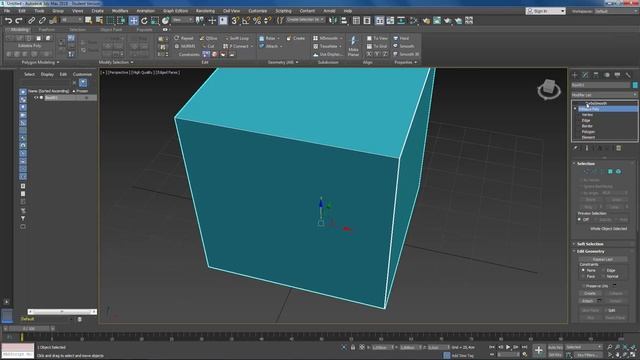Screen dimensions: 640x360
Task: Toggle the 3D Snaps icon
Action: 235,20
